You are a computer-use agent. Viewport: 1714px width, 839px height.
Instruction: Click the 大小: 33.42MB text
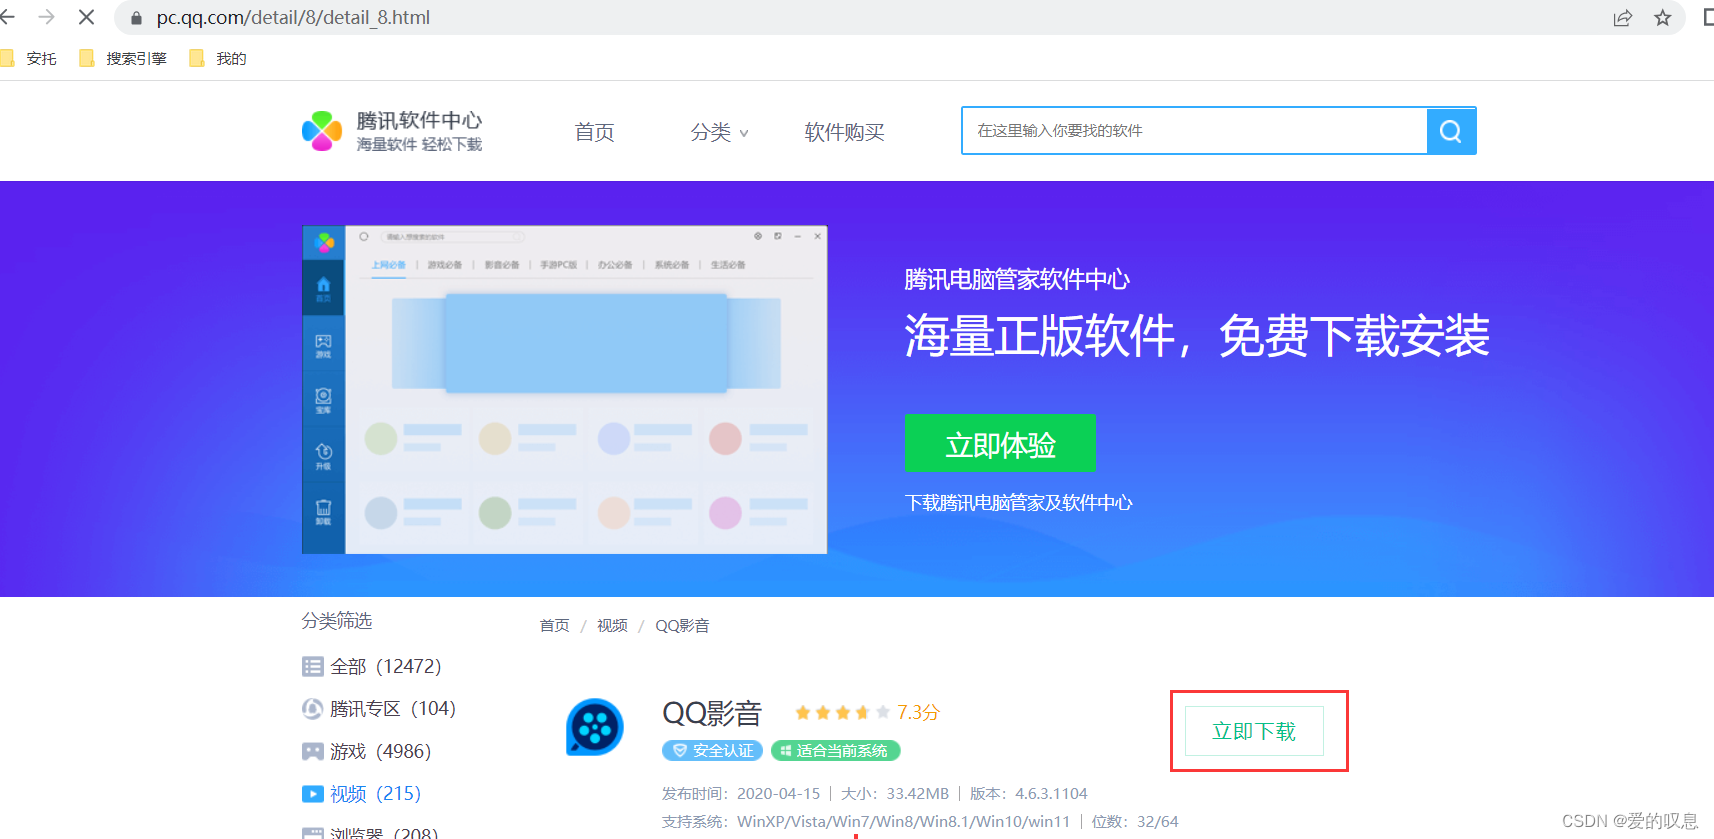click(895, 794)
